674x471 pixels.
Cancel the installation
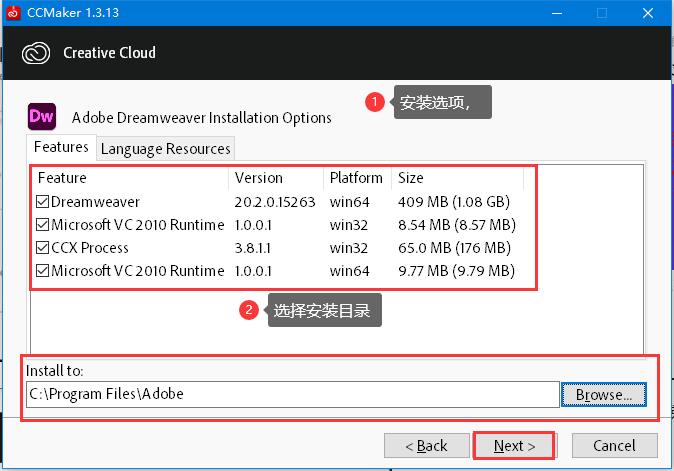[614, 446]
